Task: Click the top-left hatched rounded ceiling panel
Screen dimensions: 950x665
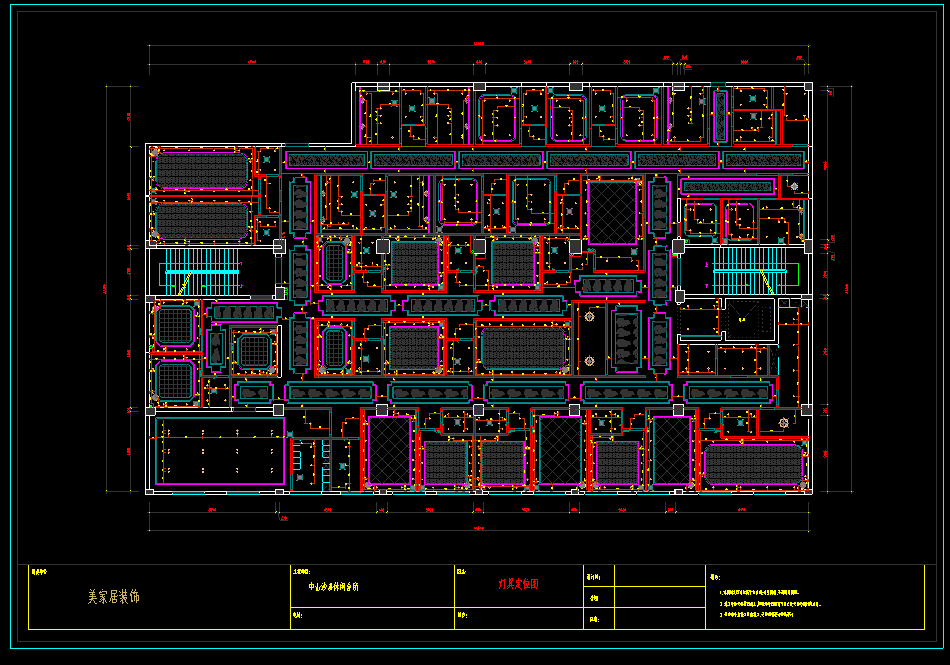Action: click(200, 170)
